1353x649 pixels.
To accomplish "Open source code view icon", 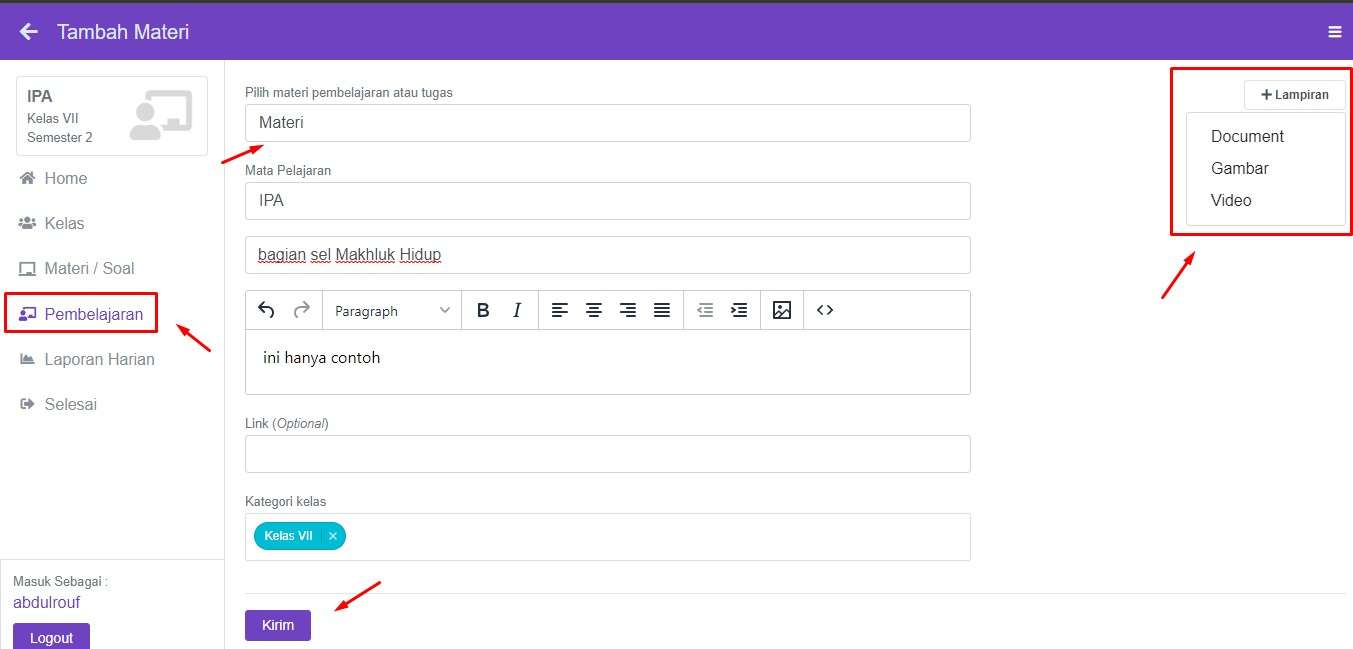I will [x=825, y=310].
